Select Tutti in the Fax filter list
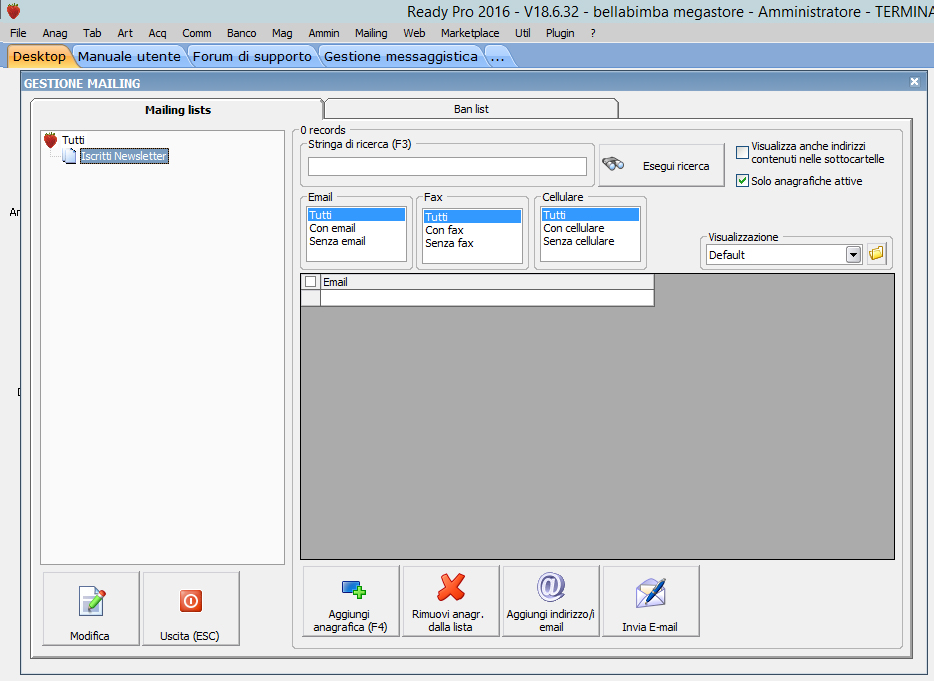Screen dimensions: 934x681 pos(472,217)
